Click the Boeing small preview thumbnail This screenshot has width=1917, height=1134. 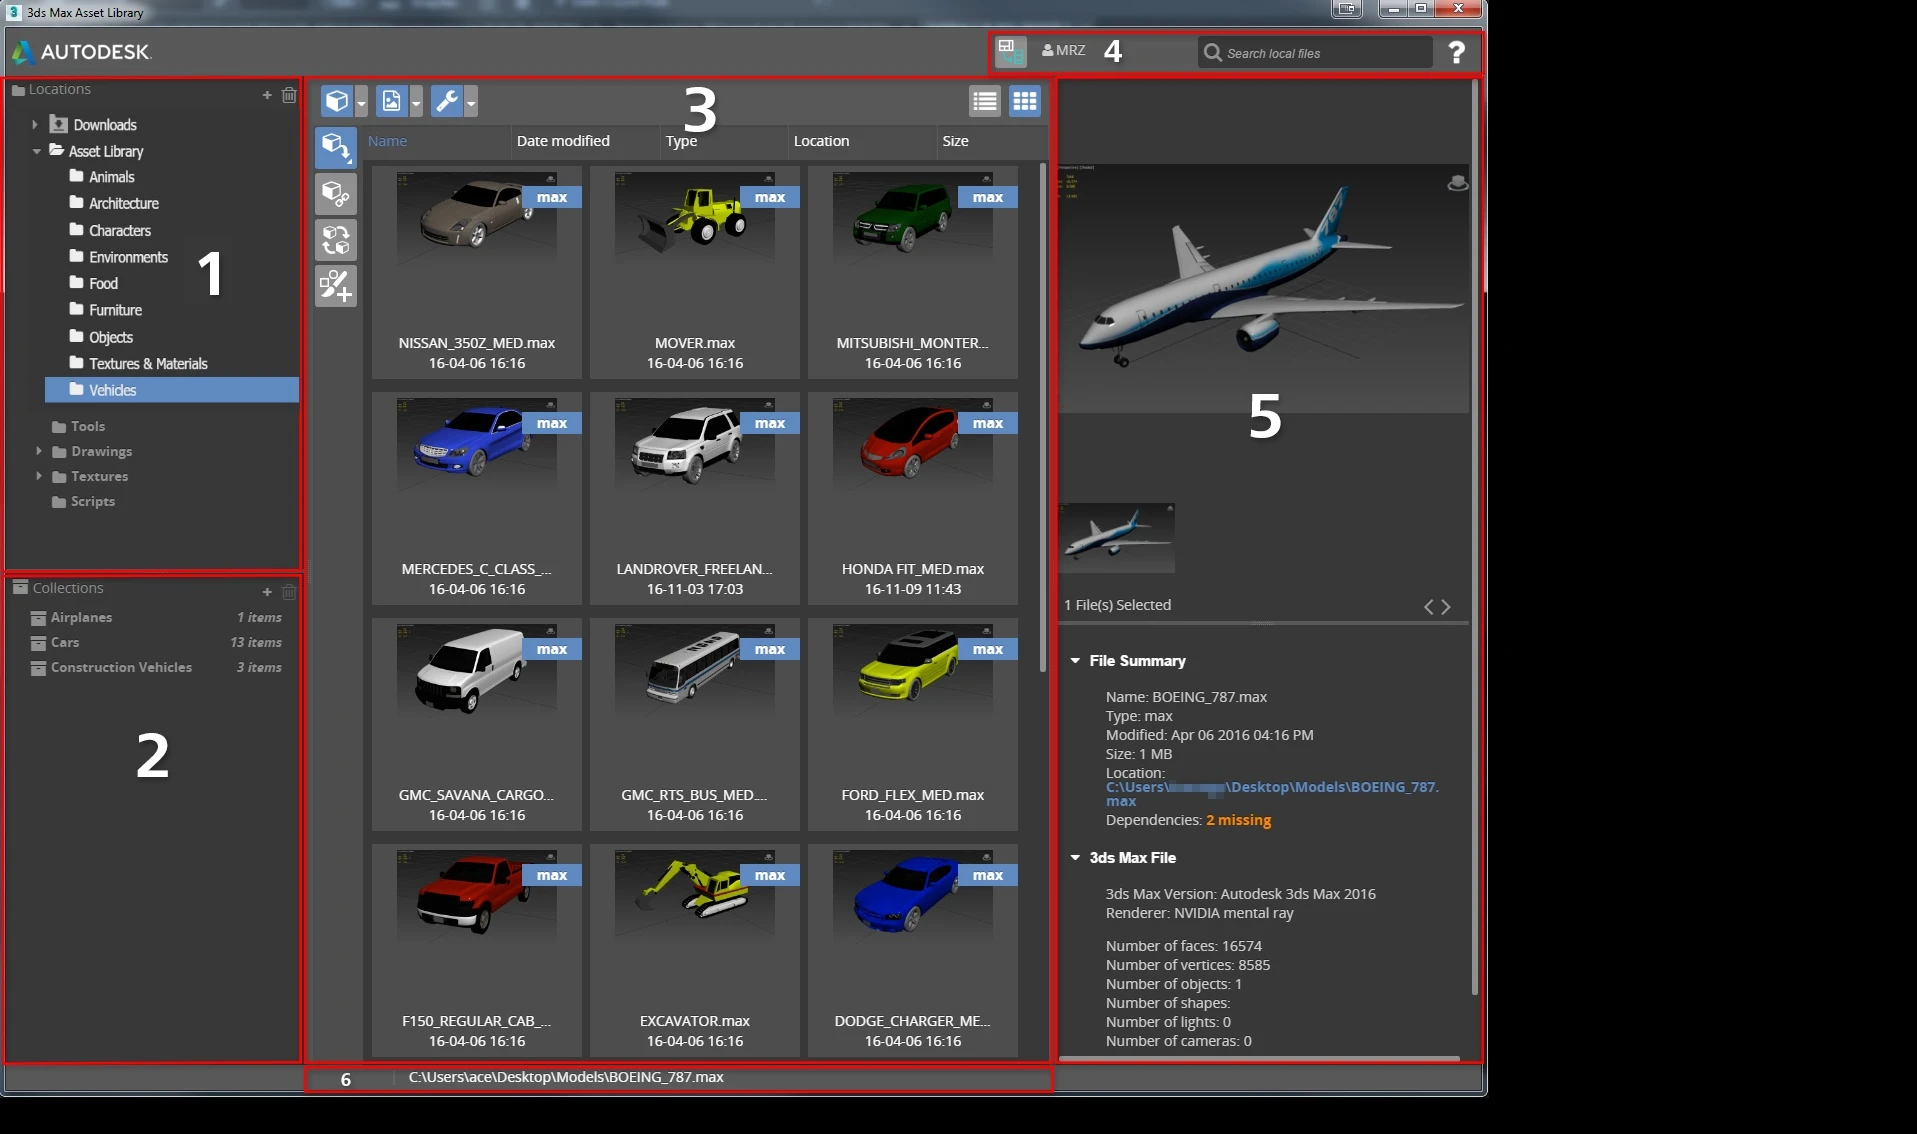click(1116, 538)
